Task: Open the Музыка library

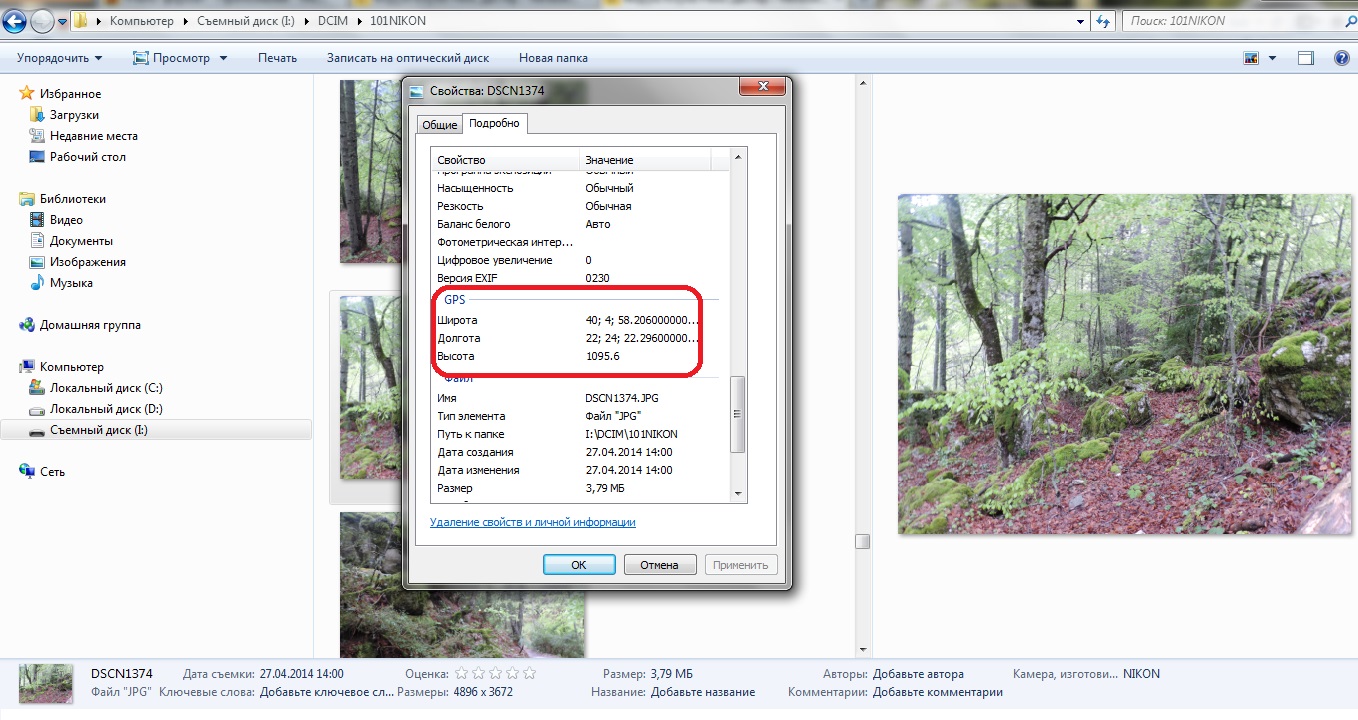Action: tap(71, 283)
